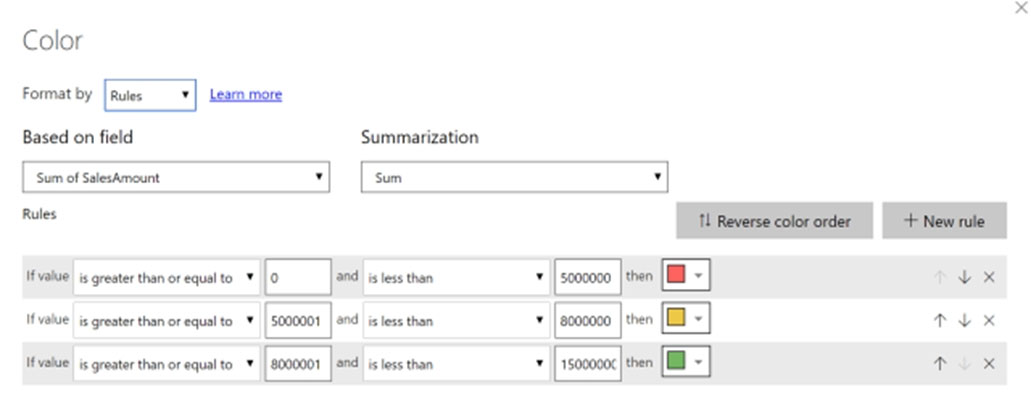Image resolution: width=1031 pixels, height=413 pixels.
Task: Move the first rule down with arrow
Action: coord(964,277)
